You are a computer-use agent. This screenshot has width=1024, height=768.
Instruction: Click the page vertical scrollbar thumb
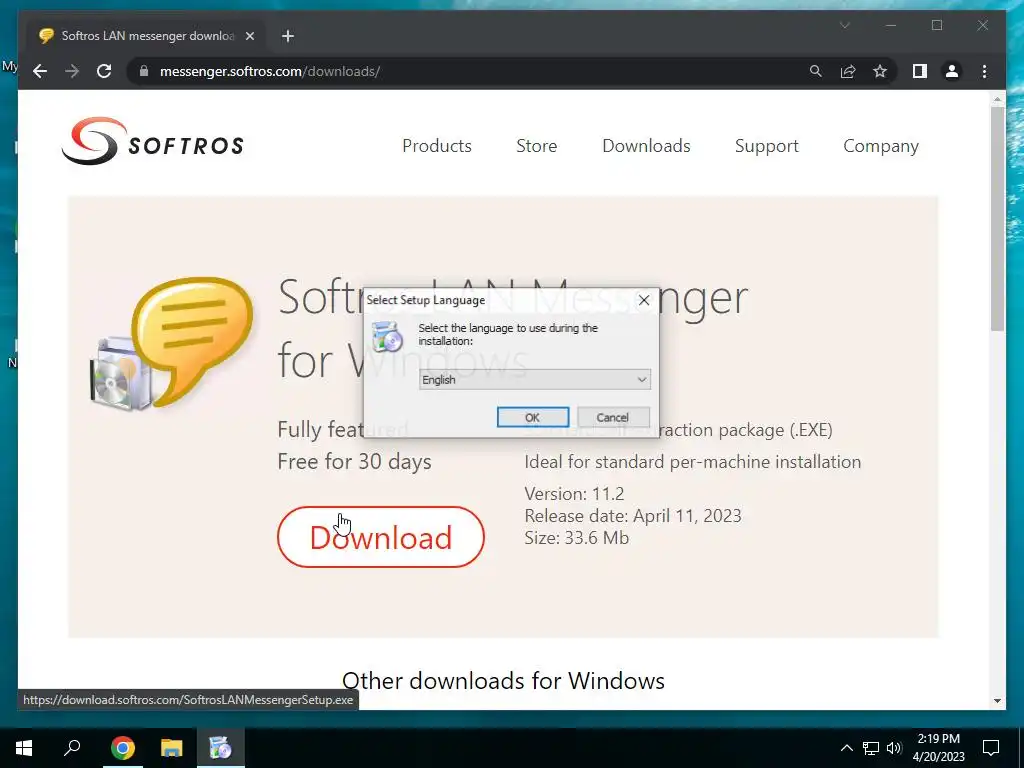tap(997, 219)
